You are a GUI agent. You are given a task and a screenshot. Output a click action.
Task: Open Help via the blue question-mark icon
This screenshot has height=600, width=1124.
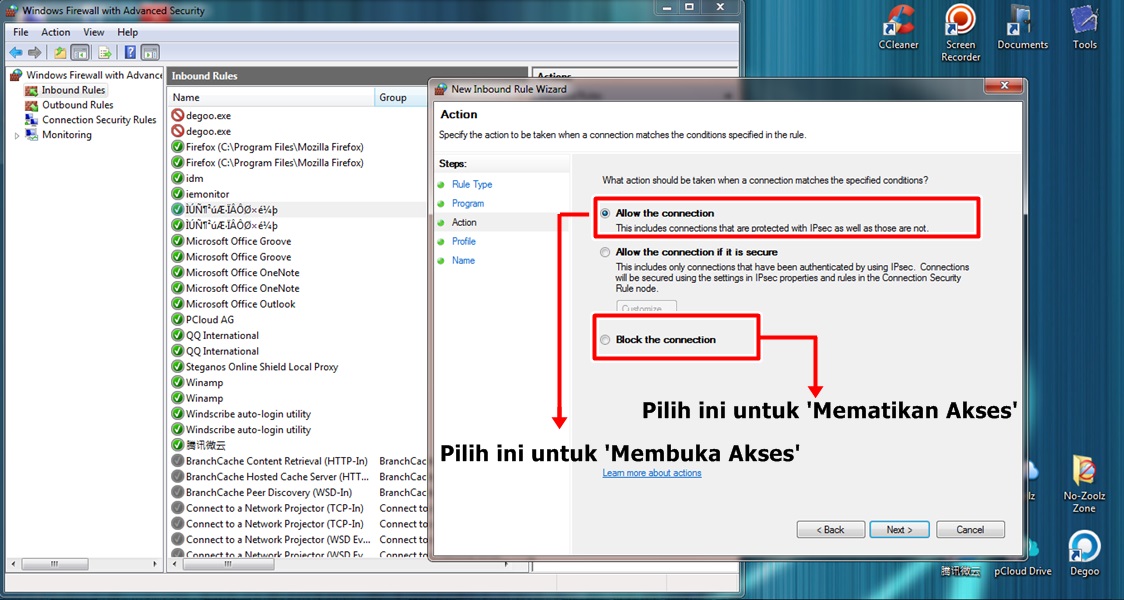pos(130,52)
